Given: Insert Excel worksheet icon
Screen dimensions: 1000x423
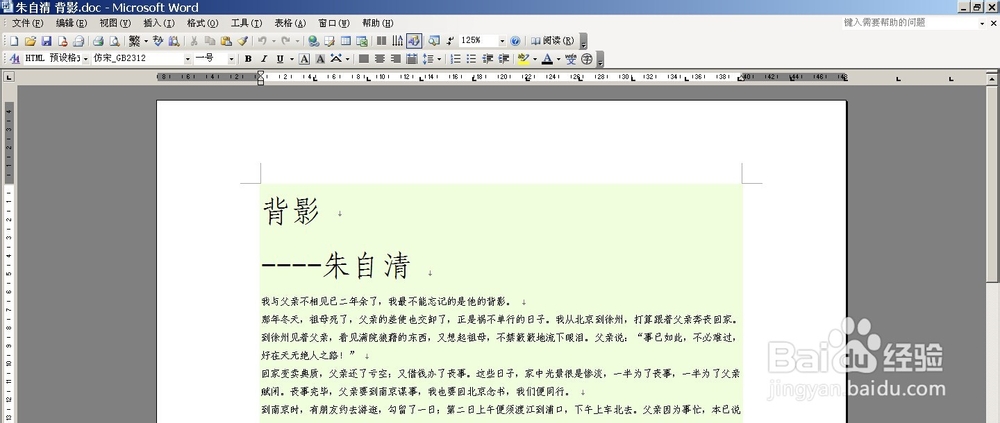Looking at the screenshot, I should tap(362, 41).
